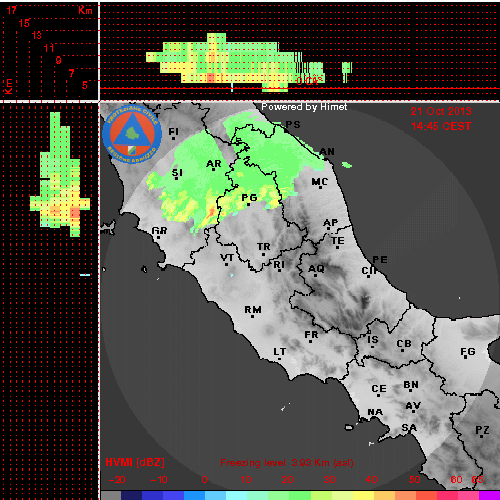This screenshot has height=500, width=500.
Task: Click the 50 value on the dBZ scale
Action: [414, 480]
